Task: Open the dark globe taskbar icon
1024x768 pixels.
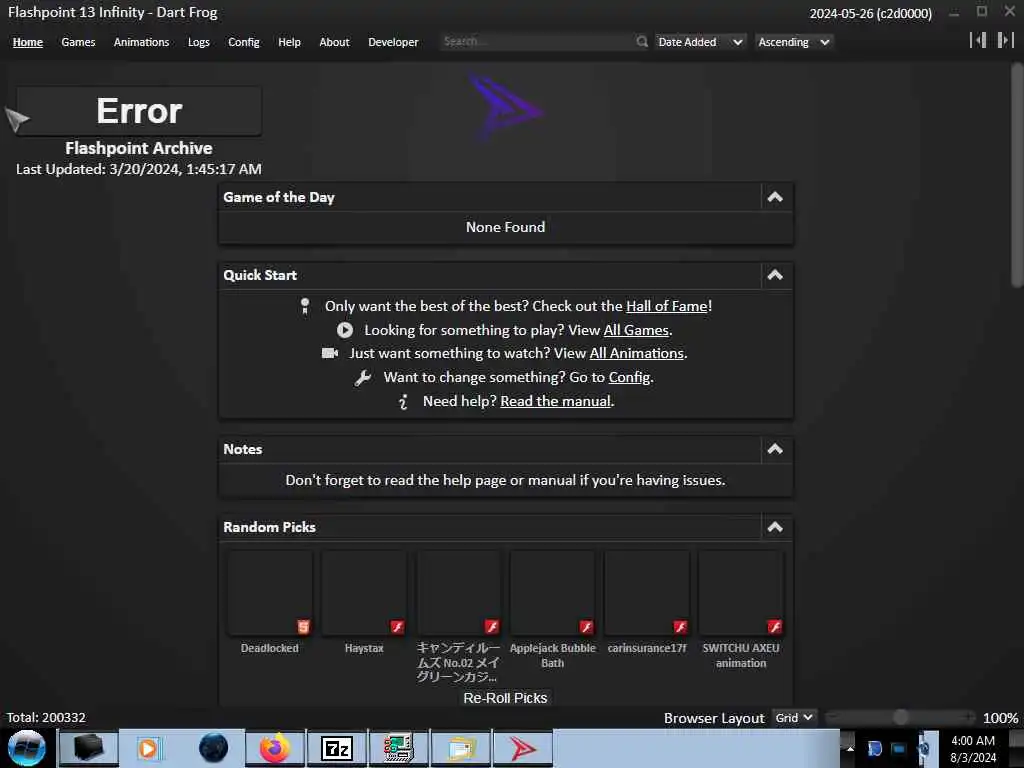Action: coord(213,748)
